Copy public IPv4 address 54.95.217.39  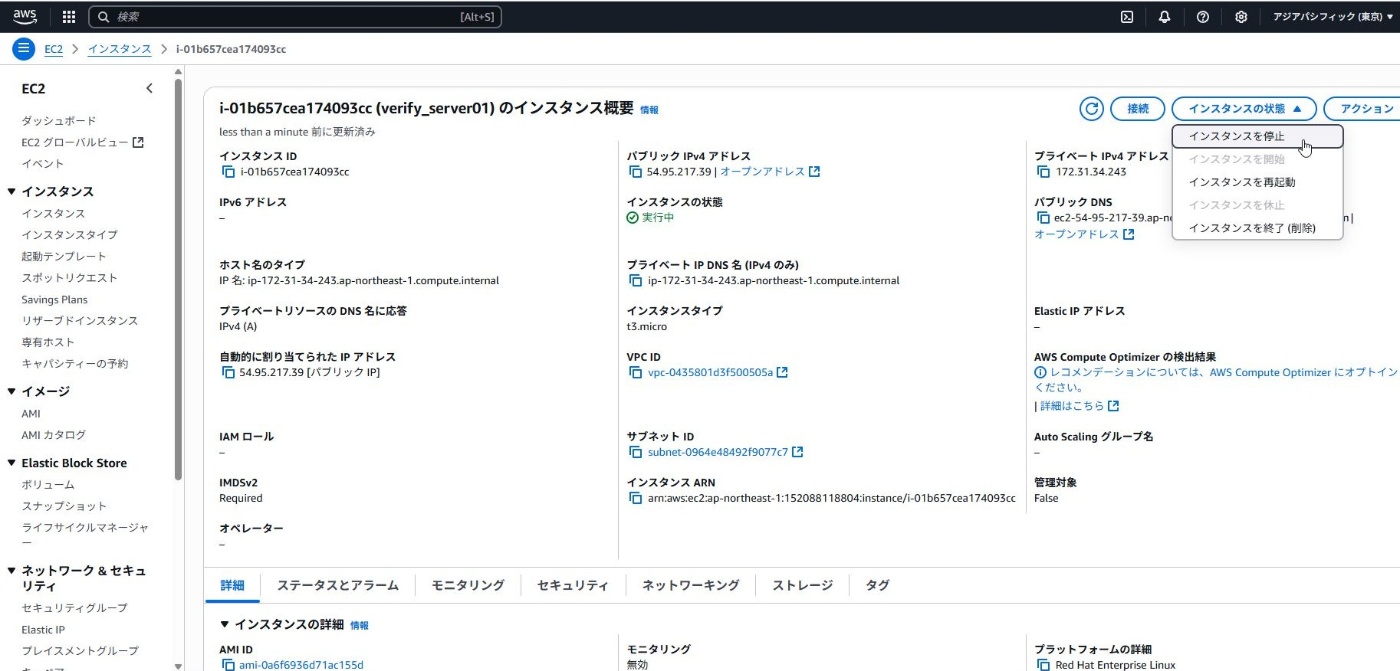click(635, 172)
